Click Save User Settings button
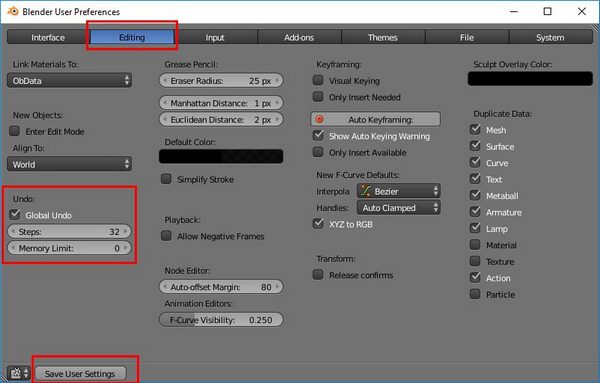 point(80,373)
